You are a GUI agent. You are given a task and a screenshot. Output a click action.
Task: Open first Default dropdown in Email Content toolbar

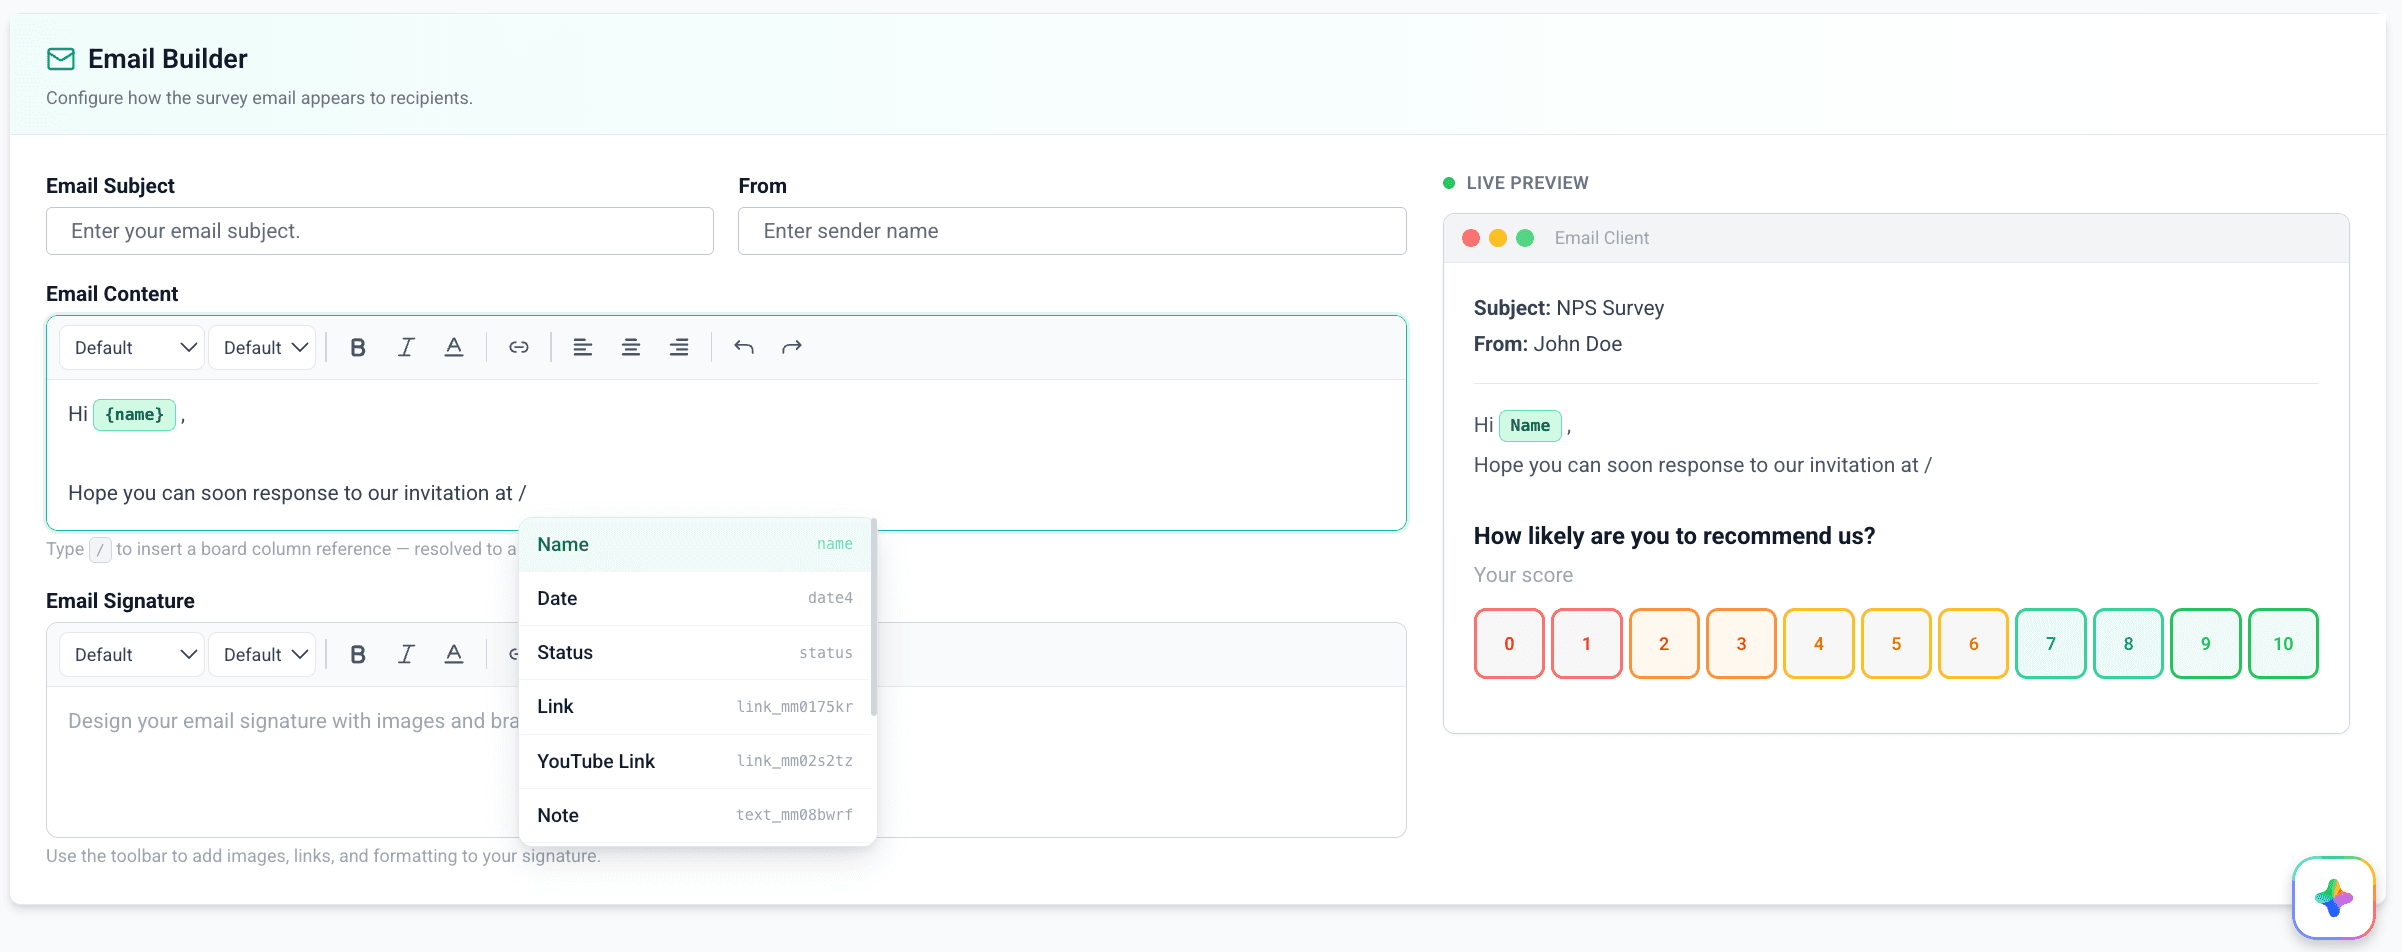132,347
